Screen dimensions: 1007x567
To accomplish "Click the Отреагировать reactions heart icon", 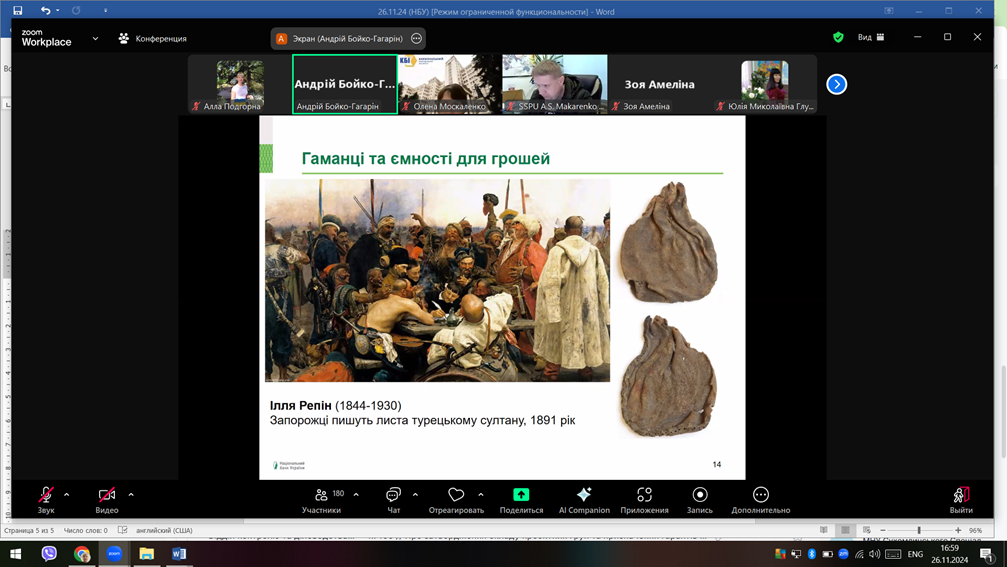I will (x=456, y=496).
